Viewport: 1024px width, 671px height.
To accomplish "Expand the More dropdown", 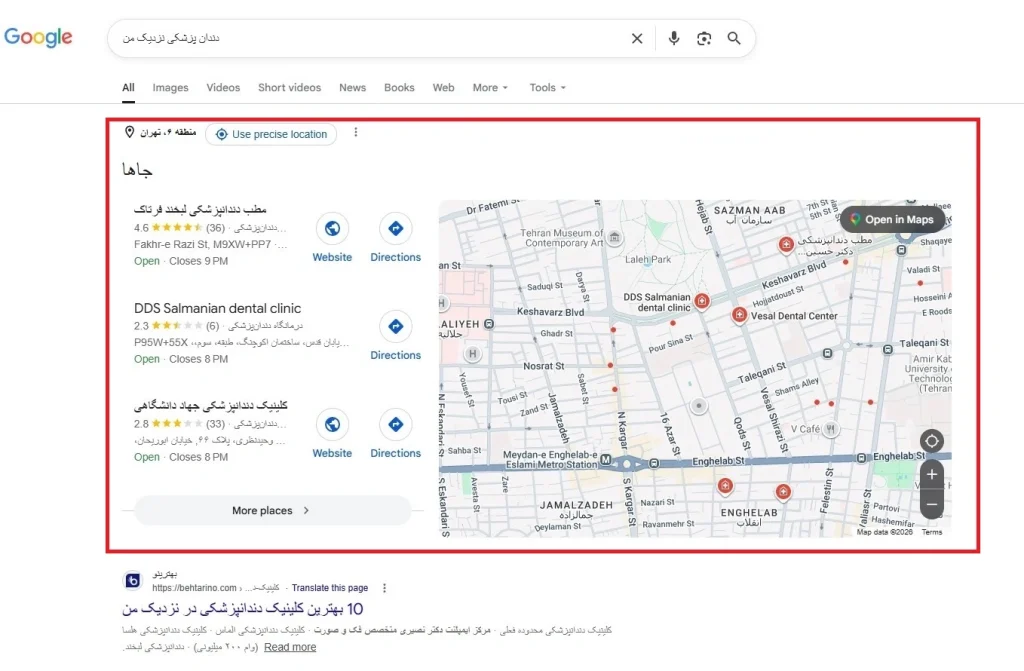I will 490,88.
